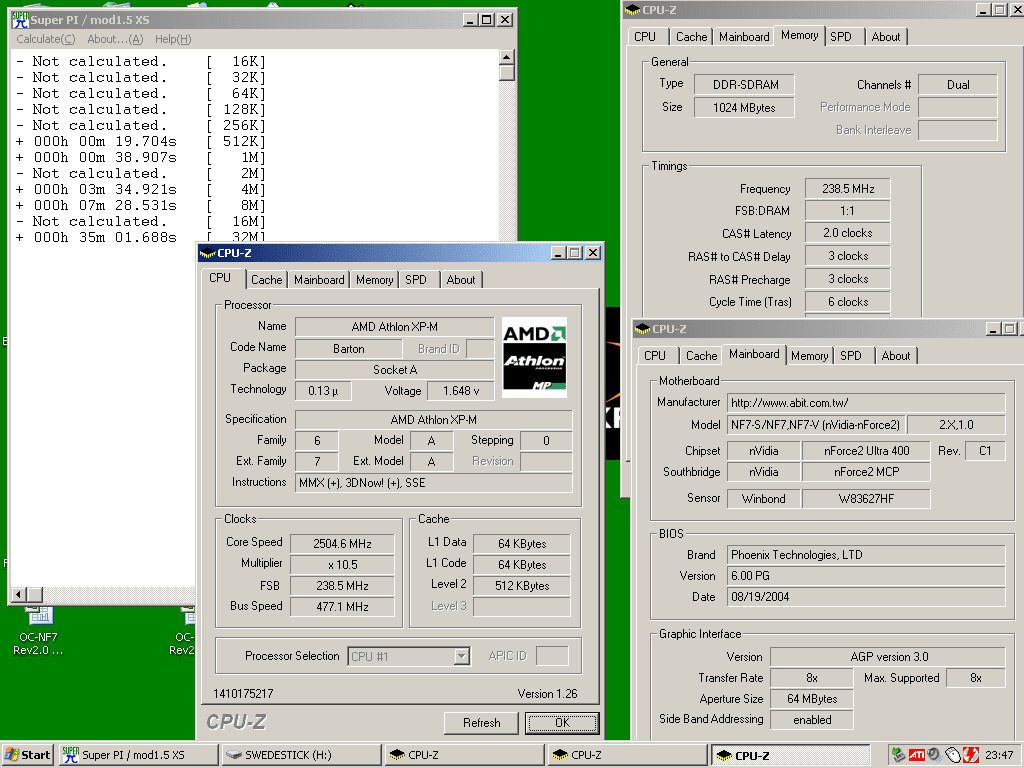Screen dimensions: 1024x768
Task: Click the 1M result line 38.907s
Action: coord(140,157)
